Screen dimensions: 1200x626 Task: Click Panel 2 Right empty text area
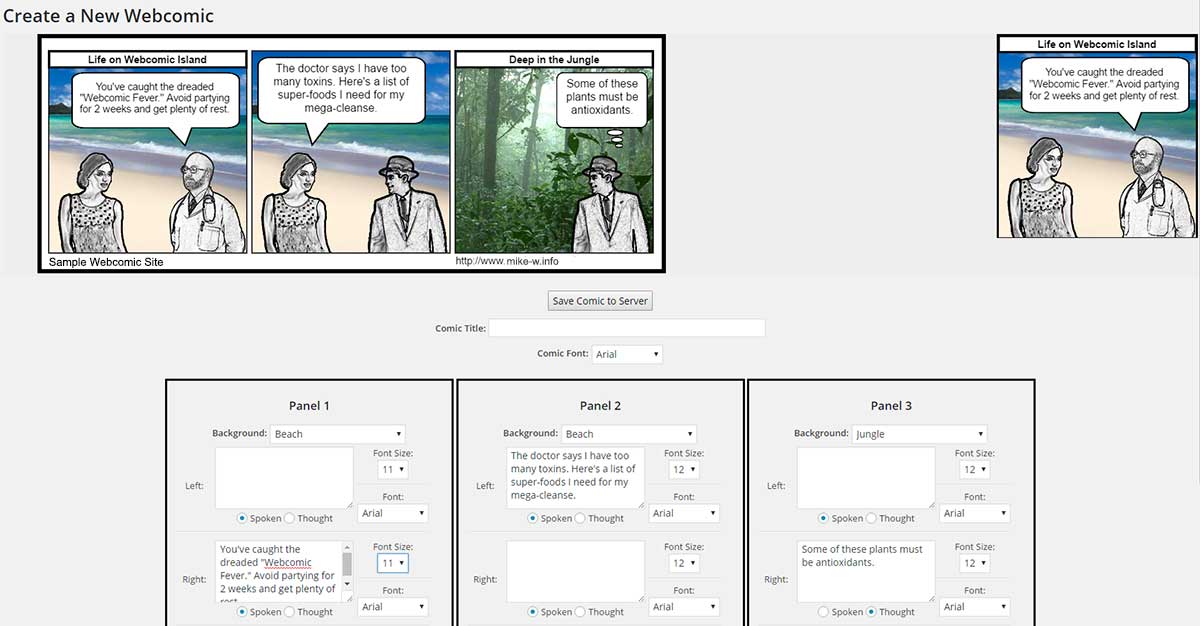[x=576, y=571]
